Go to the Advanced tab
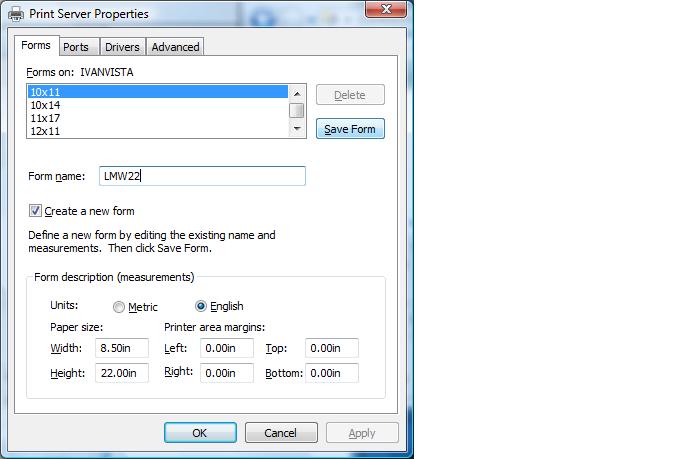 (175, 47)
